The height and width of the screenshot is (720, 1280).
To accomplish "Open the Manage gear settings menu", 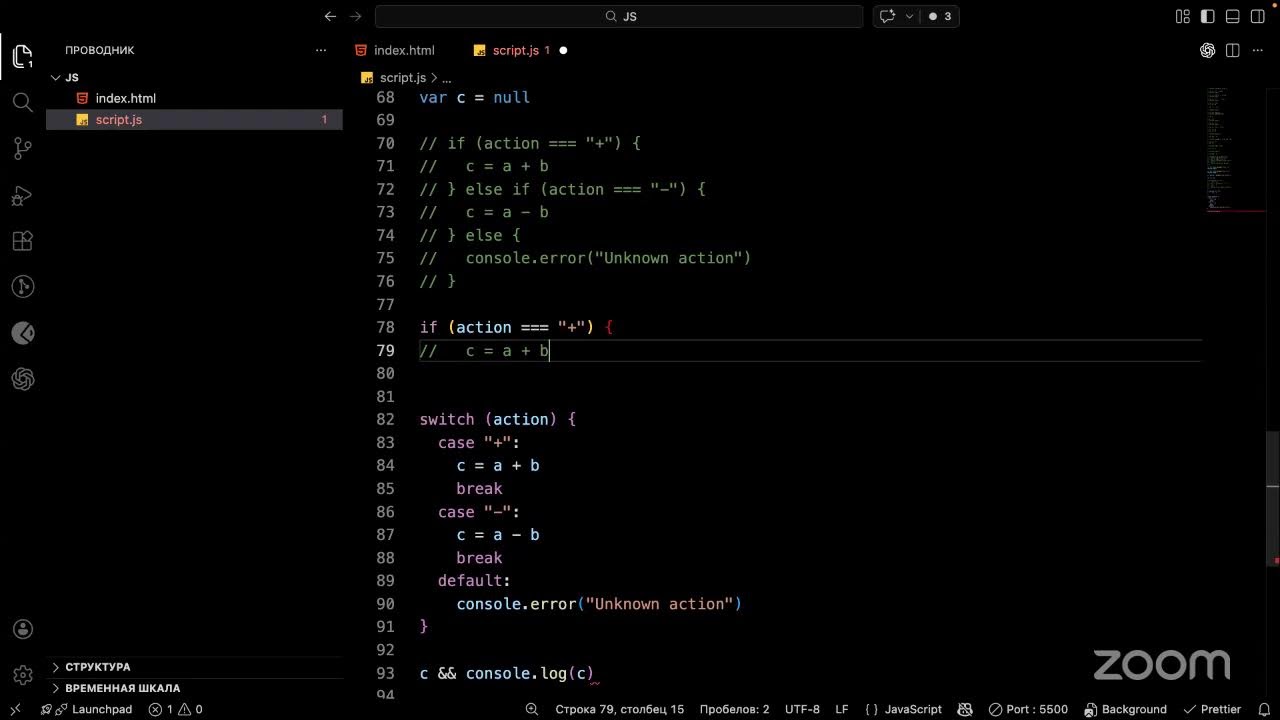I will [x=22, y=675].
